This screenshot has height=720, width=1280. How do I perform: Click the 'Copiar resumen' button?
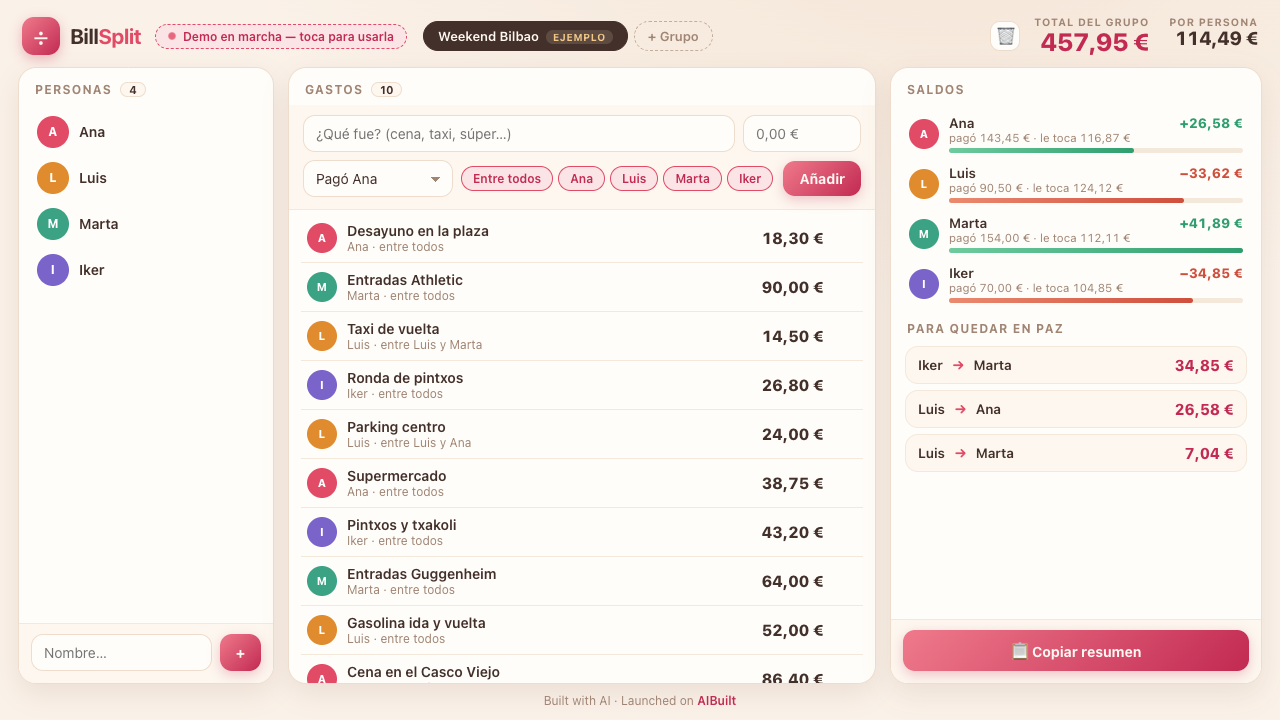[x=1076, y=651]
